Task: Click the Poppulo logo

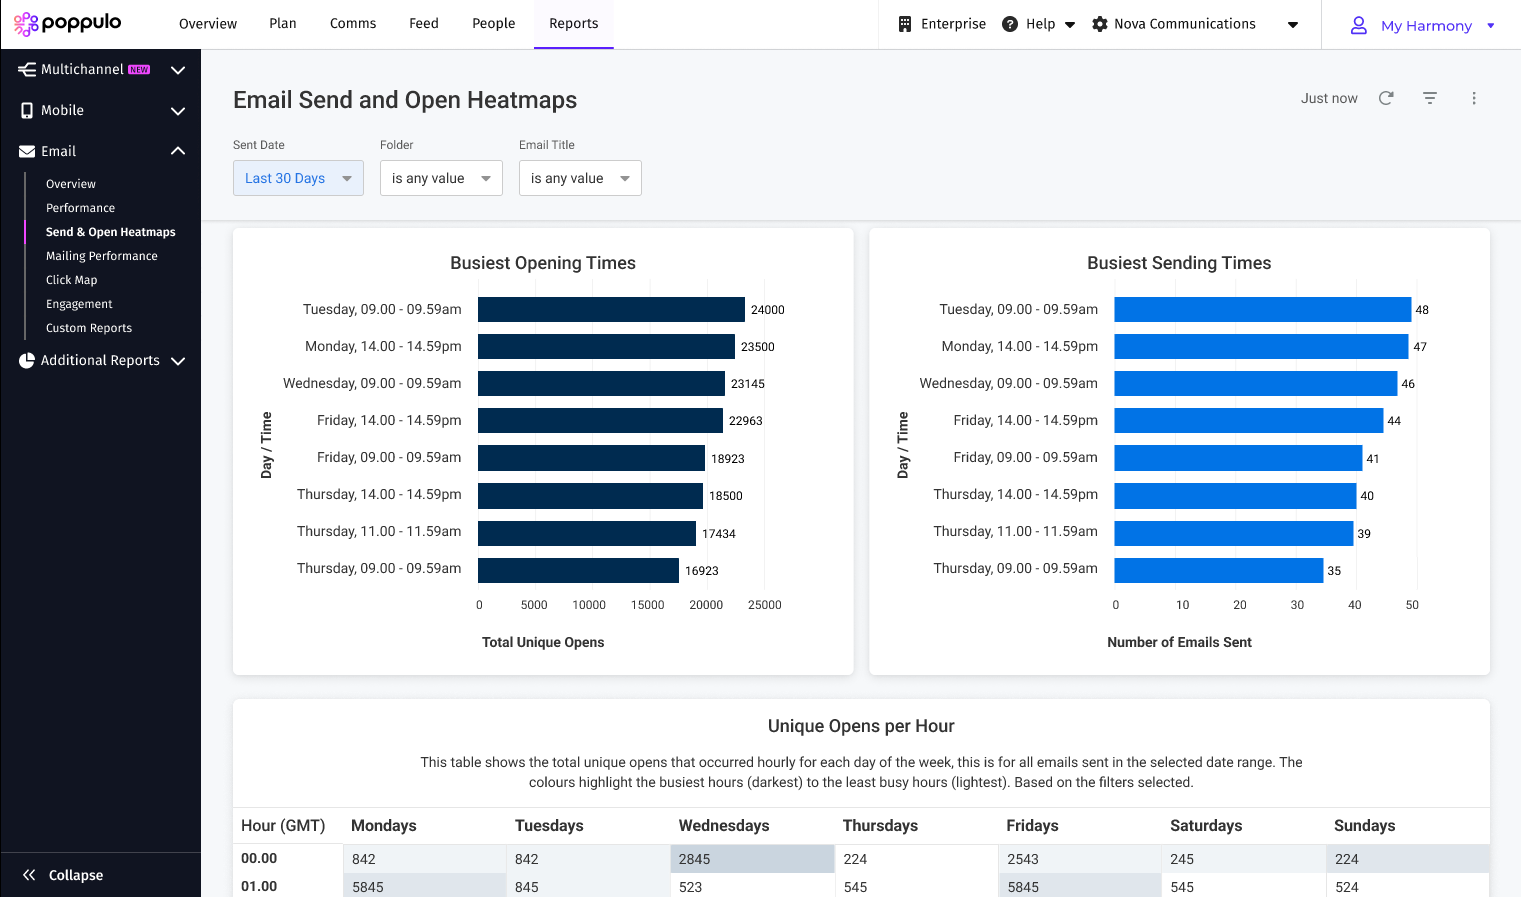Action: point(67,23)
